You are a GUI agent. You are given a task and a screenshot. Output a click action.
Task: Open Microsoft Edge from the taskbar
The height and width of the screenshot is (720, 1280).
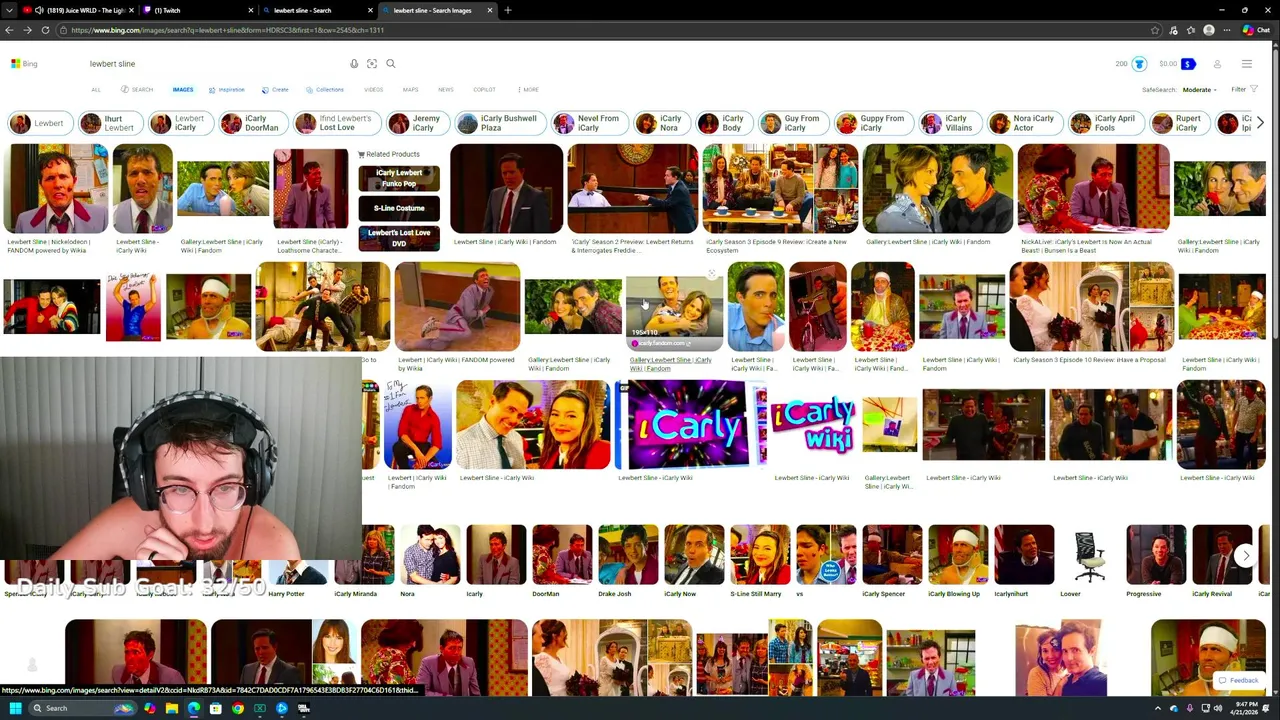point(194,708)
